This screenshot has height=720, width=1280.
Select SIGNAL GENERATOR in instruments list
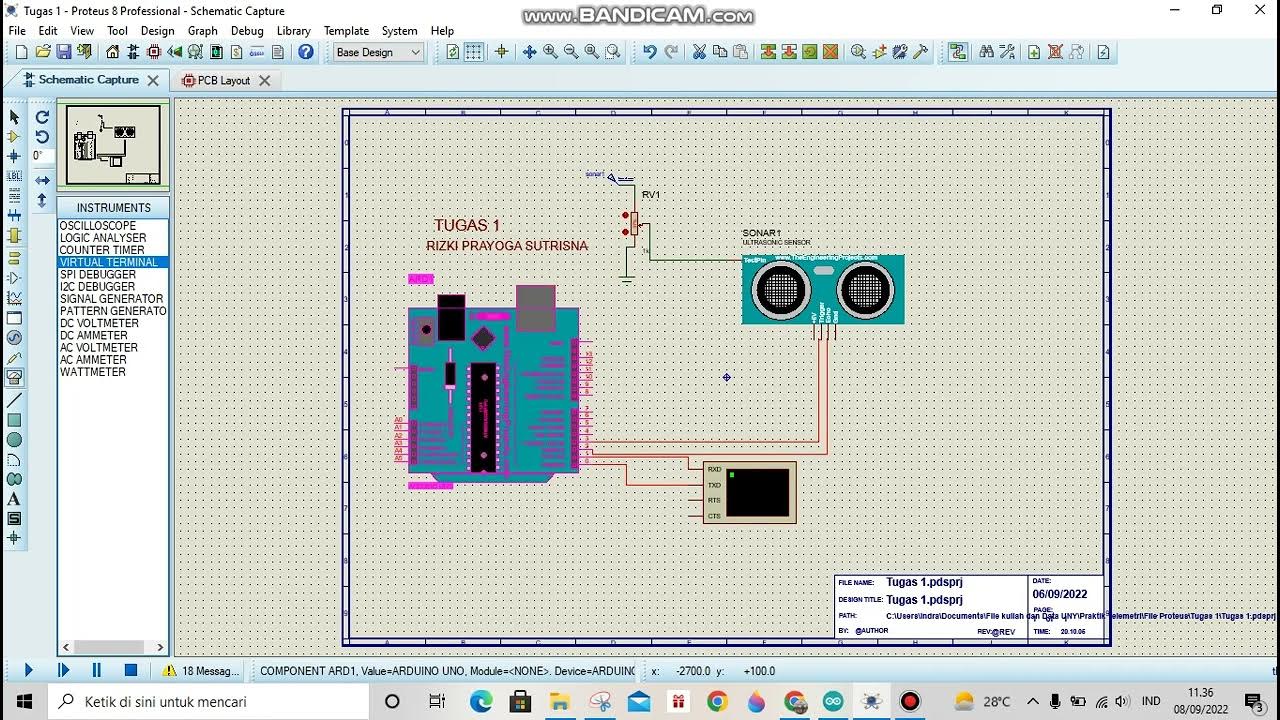(111, 299)
